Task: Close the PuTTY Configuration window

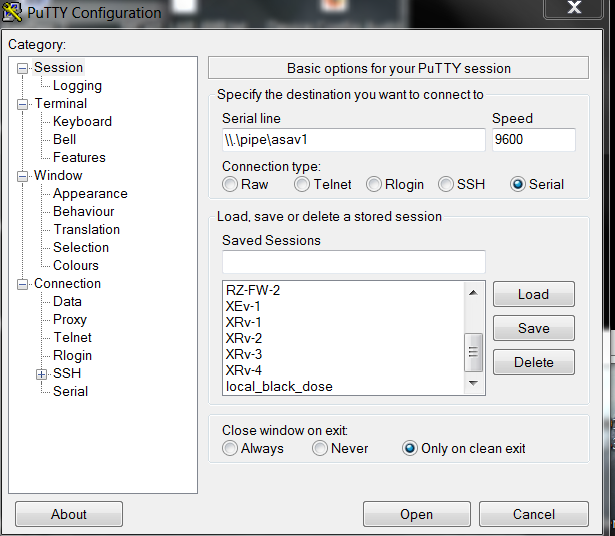Action: pyautogui.click(x=573, y=8)
